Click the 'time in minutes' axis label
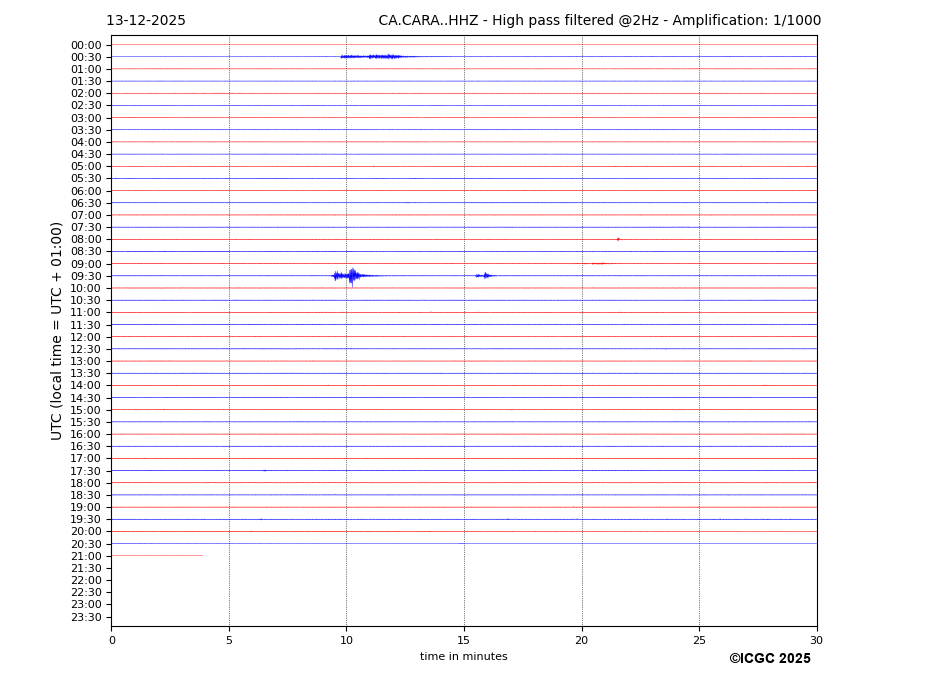The height and width of the screenshot is (696, 927). [x=463, y=656]
